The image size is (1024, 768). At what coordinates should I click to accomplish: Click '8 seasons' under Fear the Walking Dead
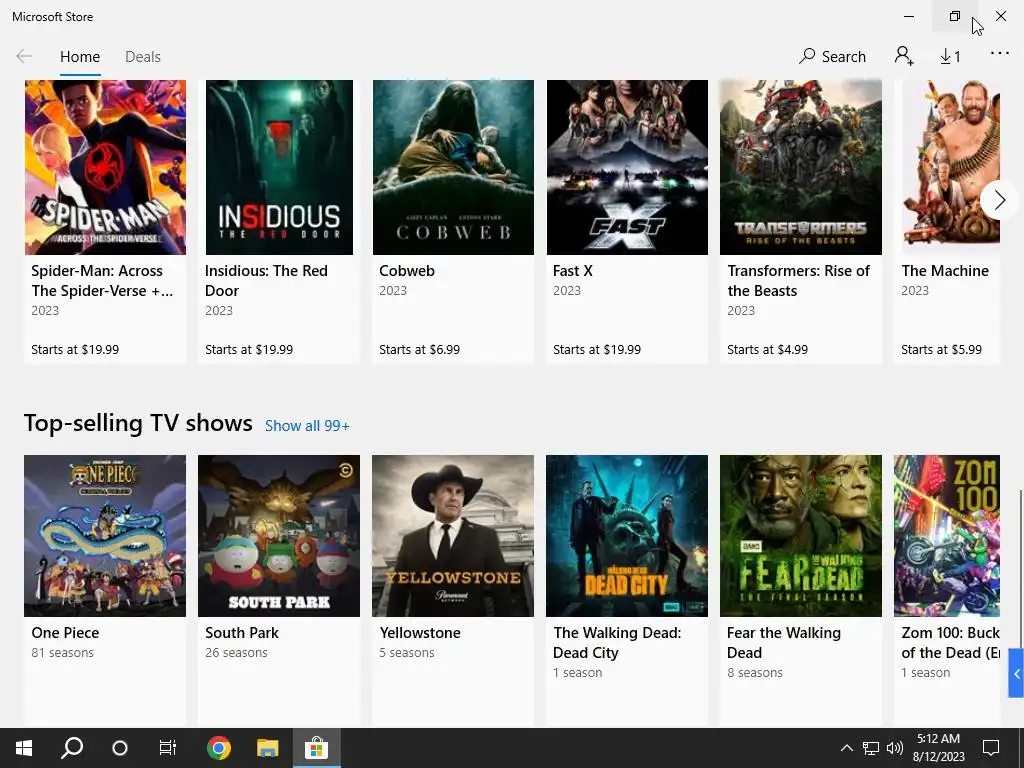pos(755,673)
